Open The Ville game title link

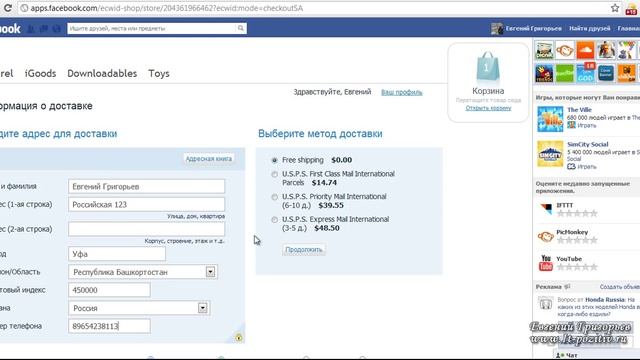tap(579, 110)
